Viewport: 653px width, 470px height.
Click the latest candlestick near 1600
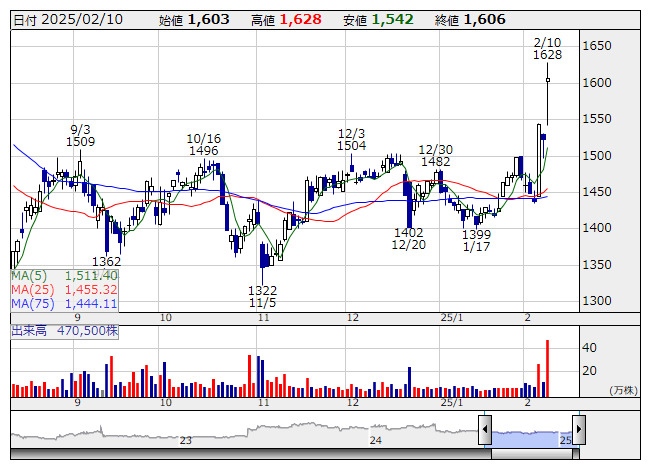click(x=548, y=80)
